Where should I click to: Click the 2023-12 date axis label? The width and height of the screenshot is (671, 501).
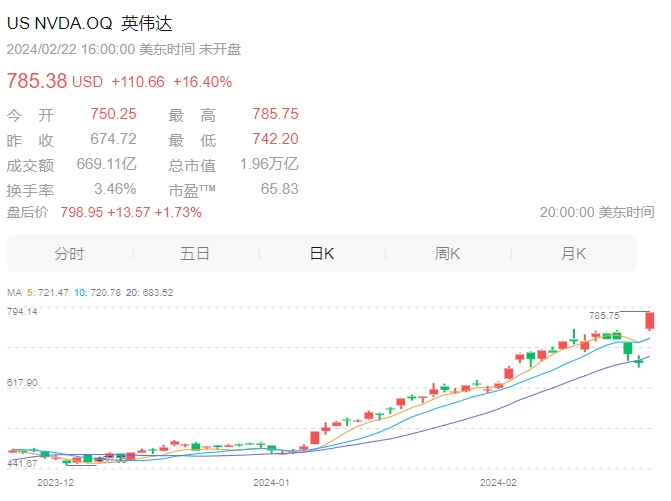(x=56, y=483)
